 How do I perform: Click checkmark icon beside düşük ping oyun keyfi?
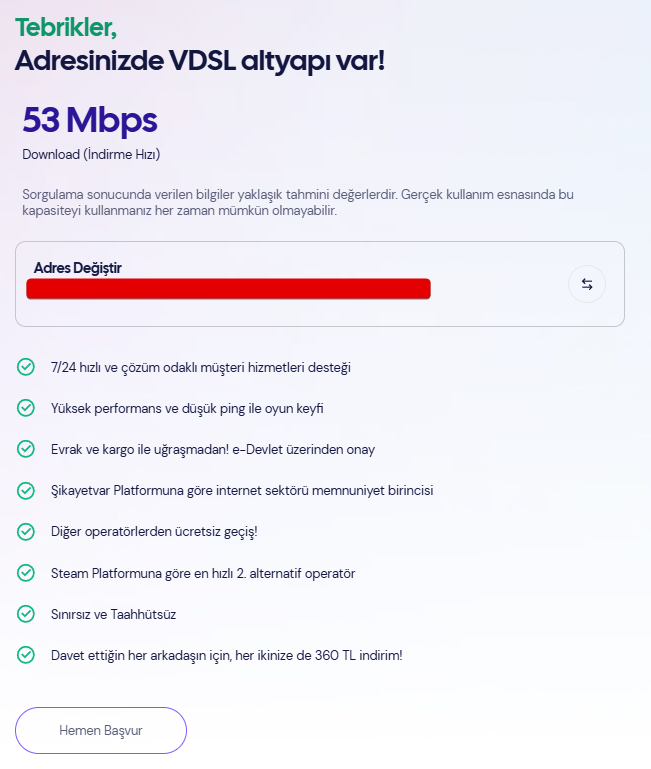tap(26, 408)
